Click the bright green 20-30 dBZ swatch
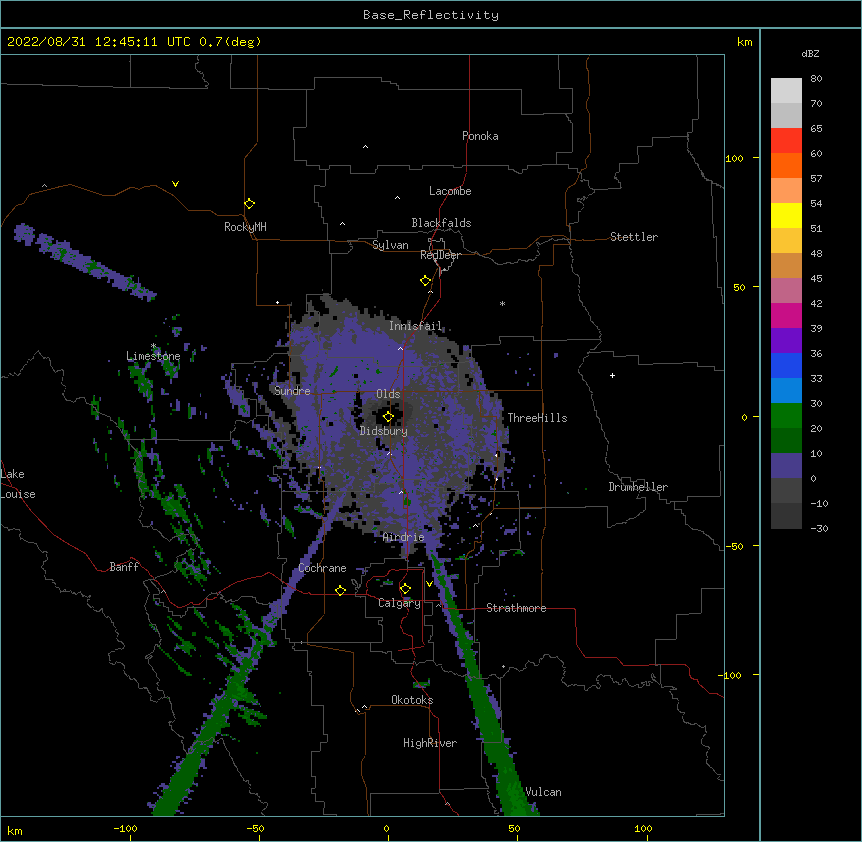The image size is (862, 842). coord(786,416)
